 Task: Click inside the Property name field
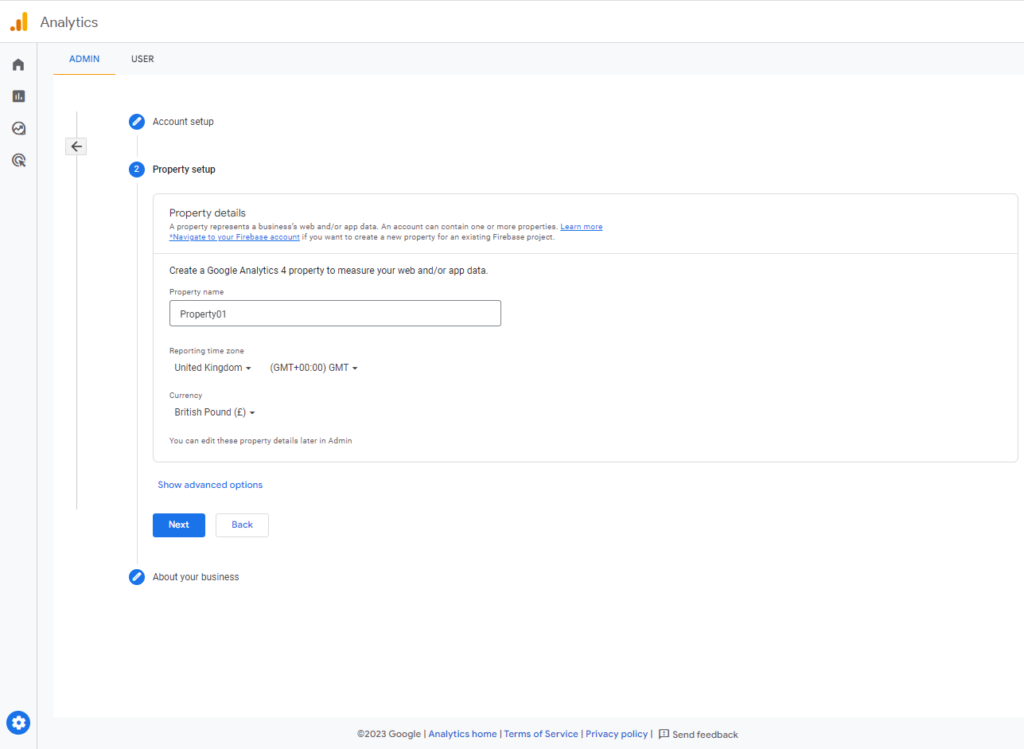335,312
